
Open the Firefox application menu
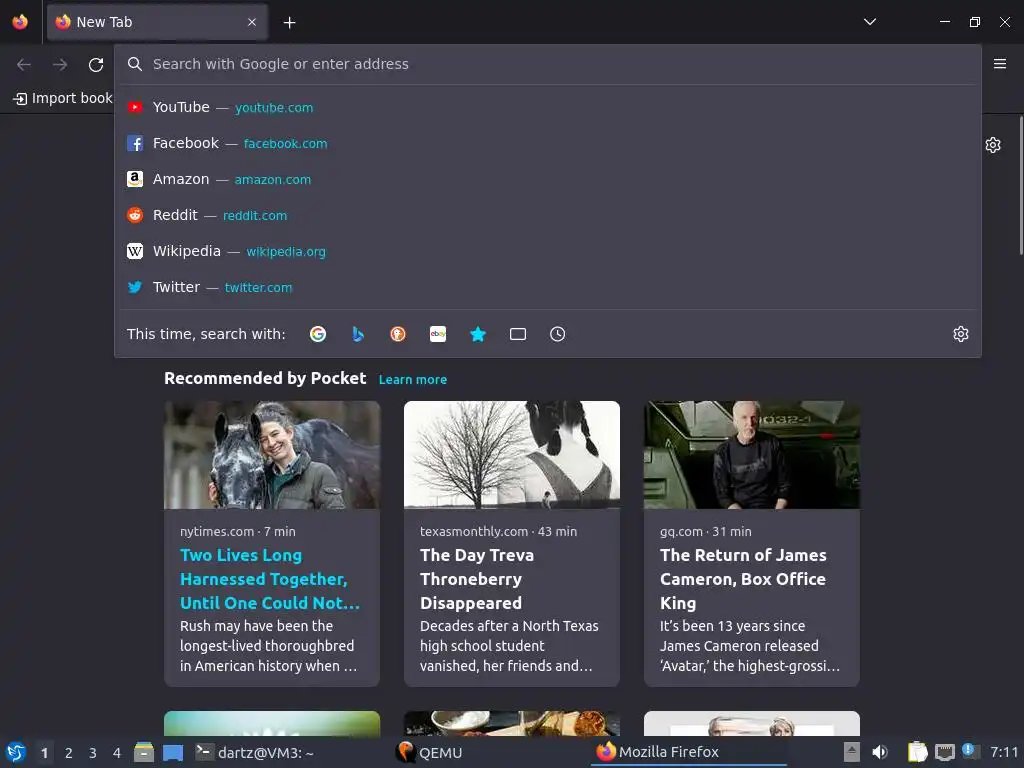tap(1000, 63)
